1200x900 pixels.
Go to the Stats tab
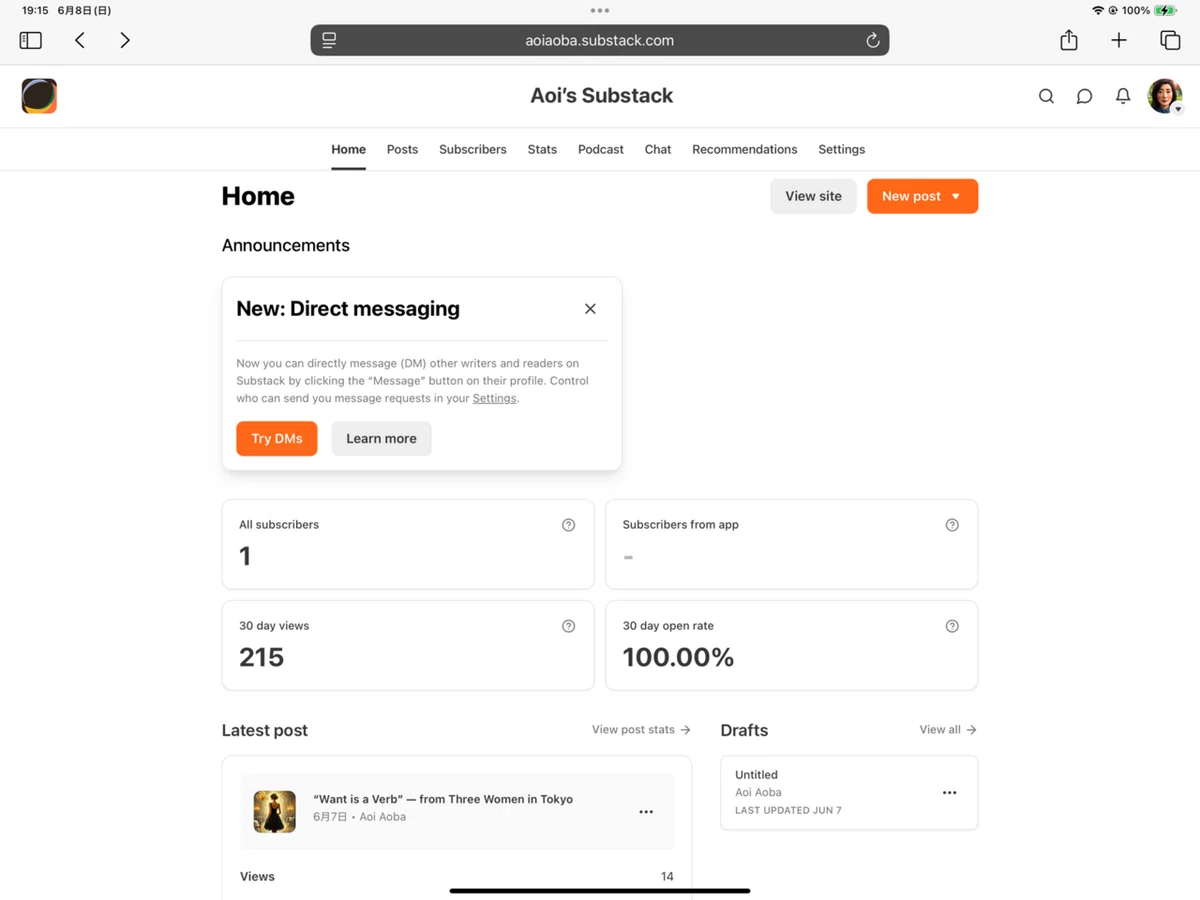click(542, 149)
